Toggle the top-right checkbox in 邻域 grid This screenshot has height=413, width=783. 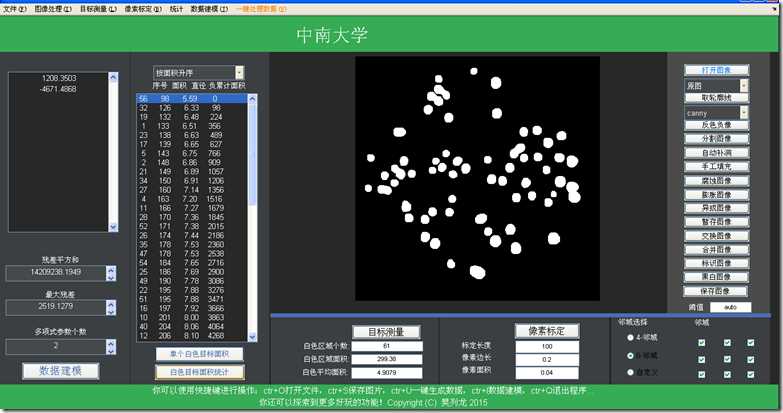point(751,343)
